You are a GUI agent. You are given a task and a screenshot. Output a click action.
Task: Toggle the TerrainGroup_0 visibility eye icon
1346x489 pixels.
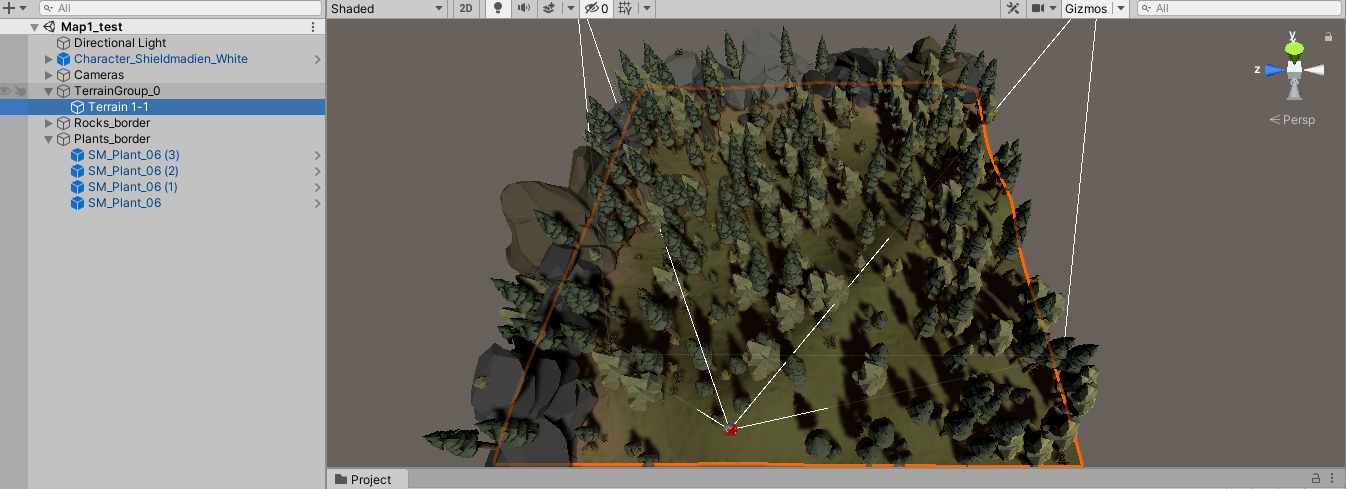click(6, 91)
